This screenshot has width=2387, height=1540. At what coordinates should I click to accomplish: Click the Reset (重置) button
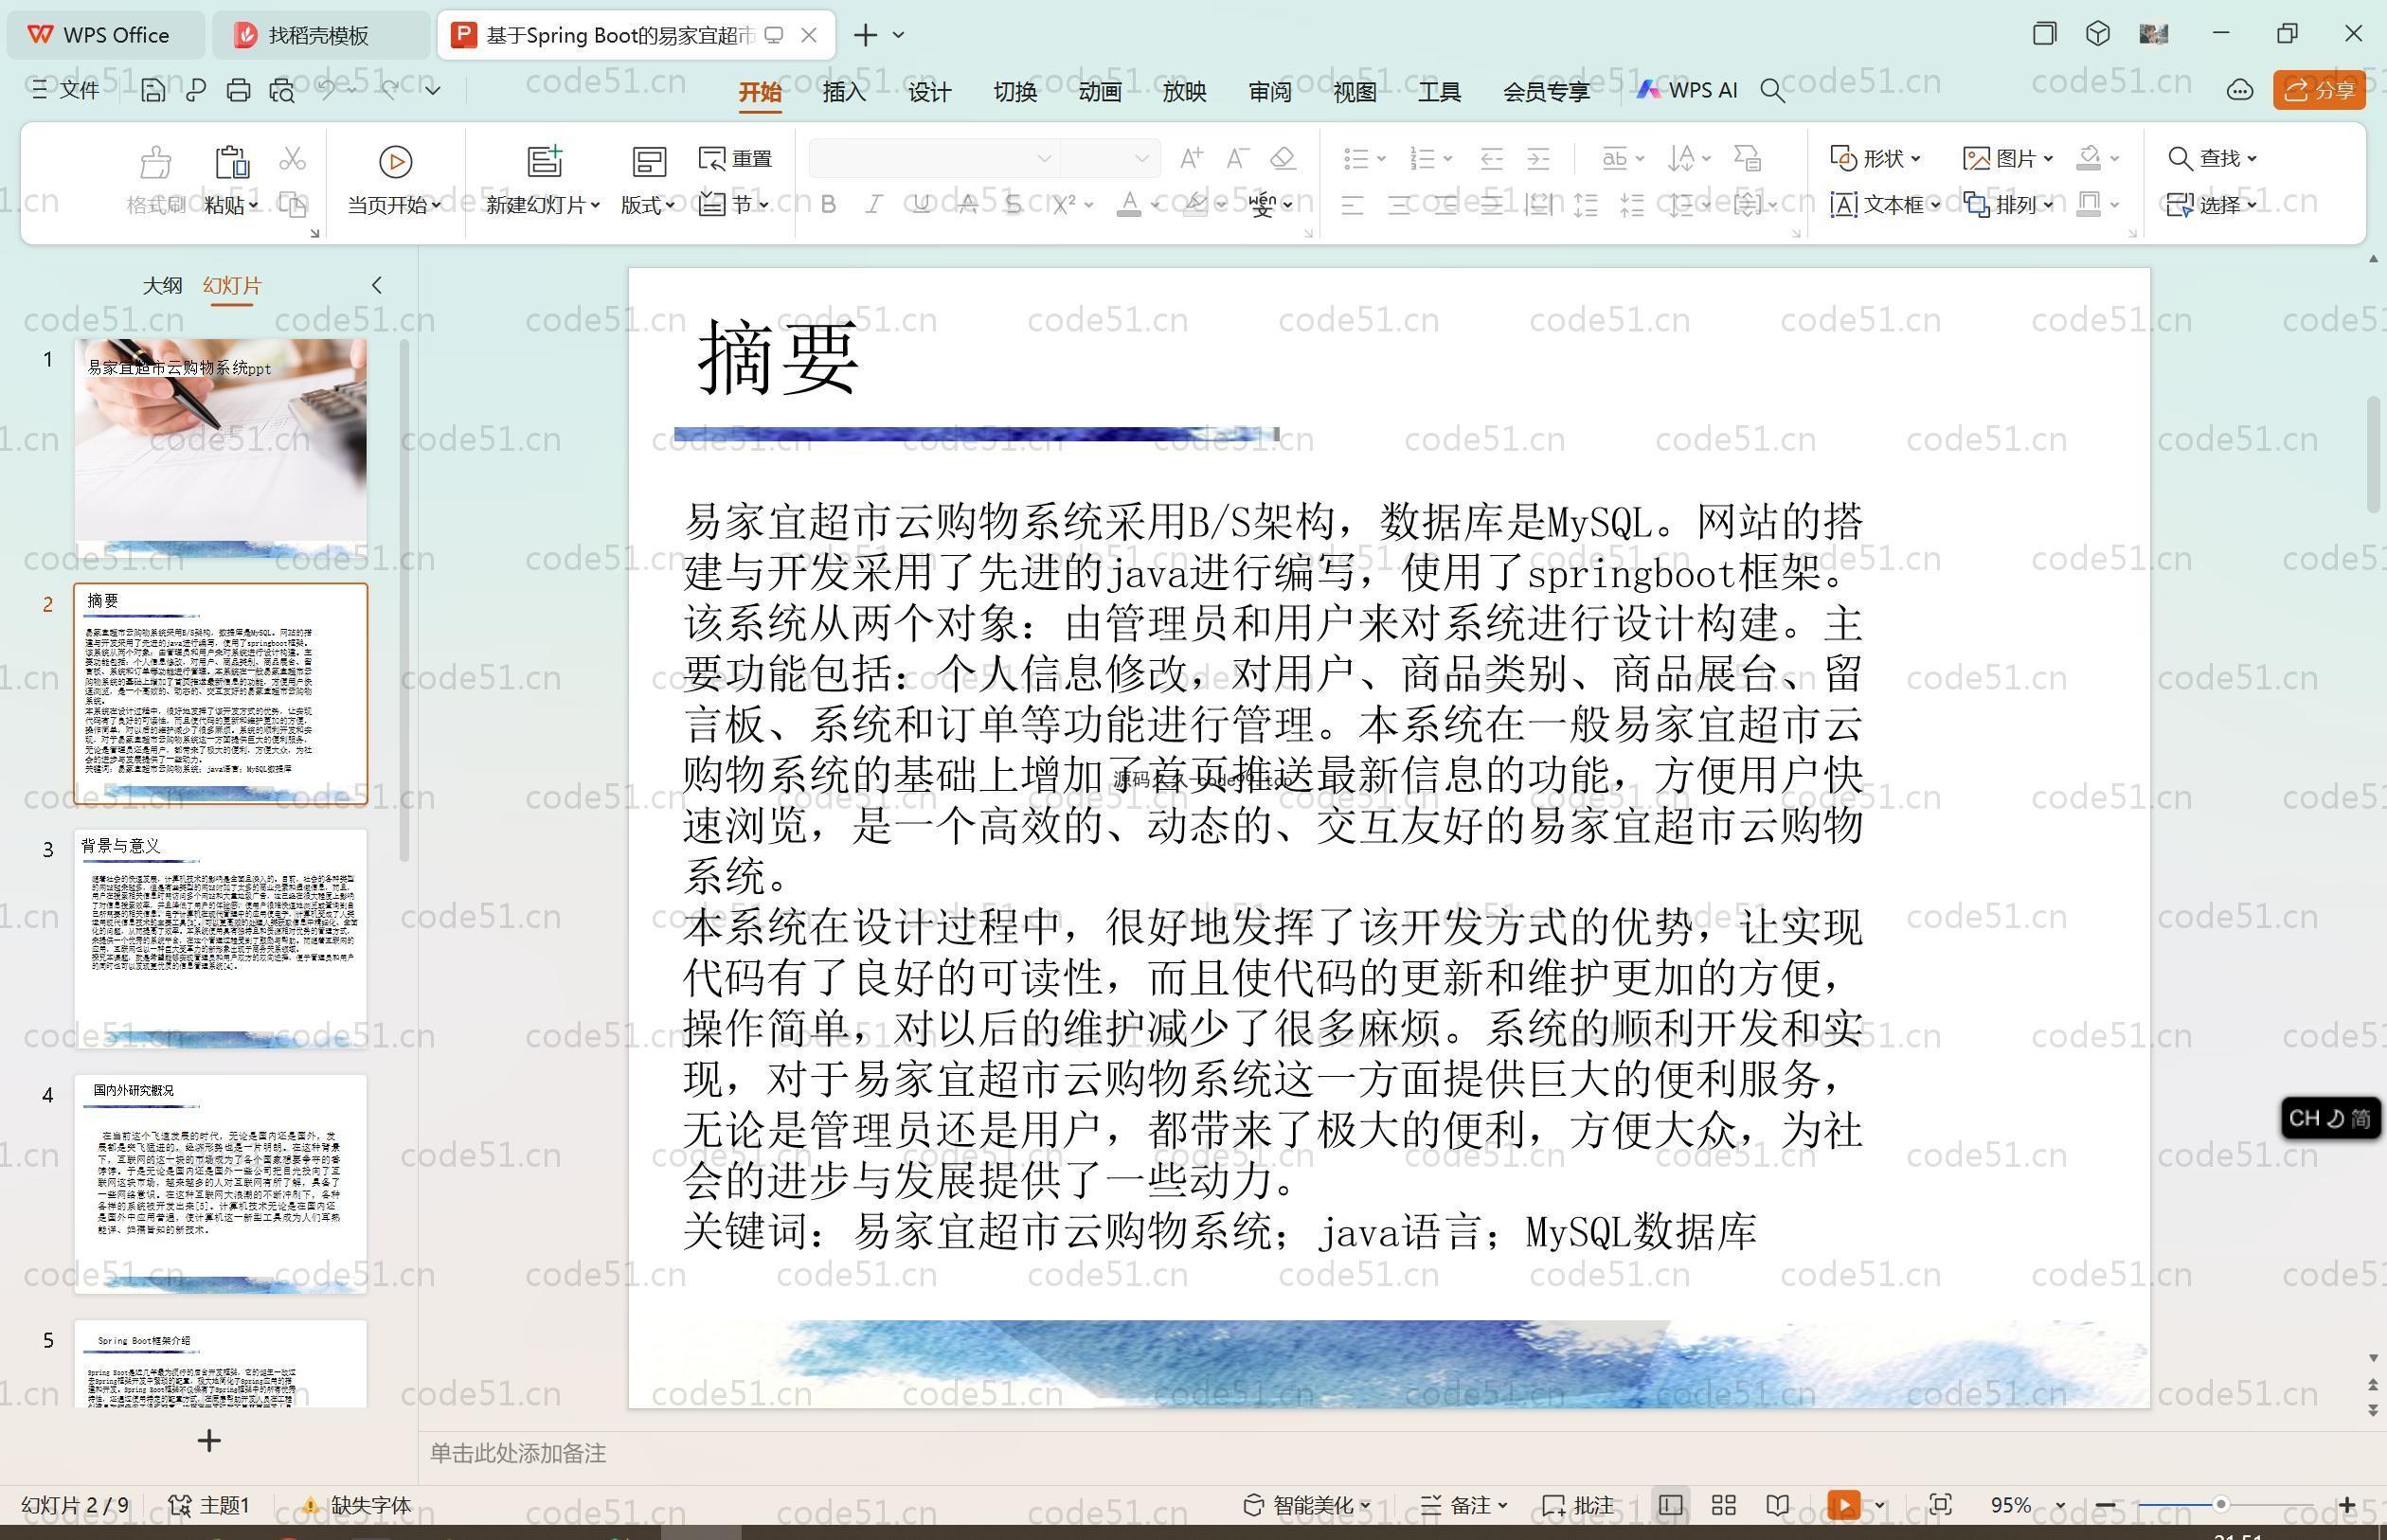(736, 159)
